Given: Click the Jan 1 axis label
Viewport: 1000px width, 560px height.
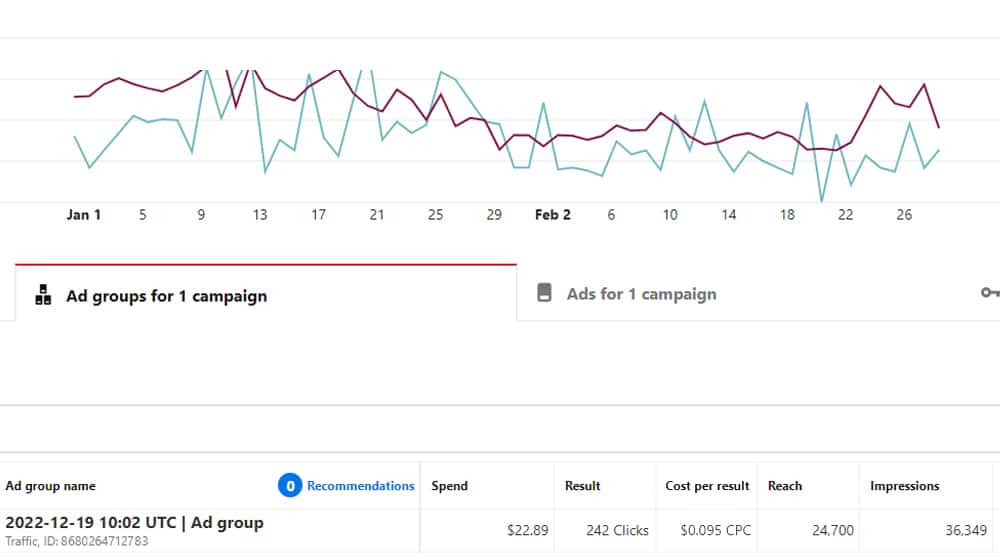Looking at the screenshot, I should [84, 215].
